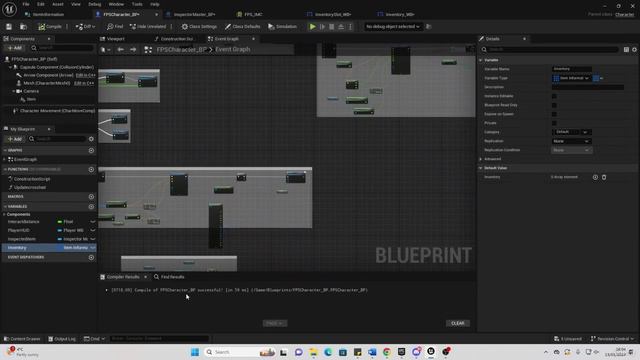The width and height of the screenshot is (640, 360).
Task: Switch to the Viewport tab
Action: tap(116, 39)
